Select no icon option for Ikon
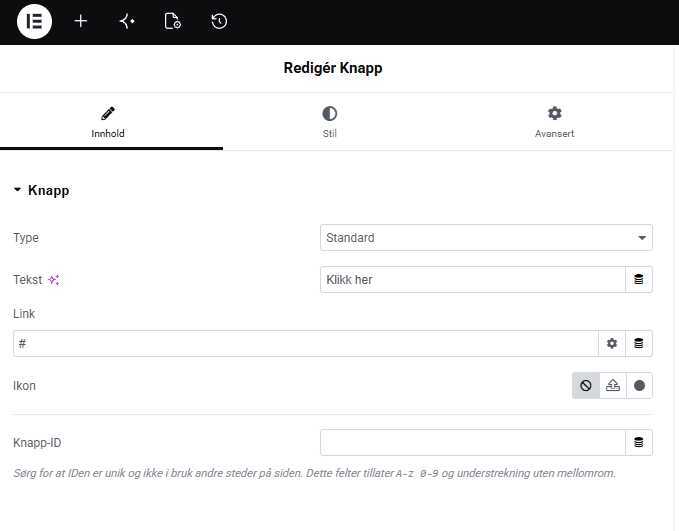 586,385
